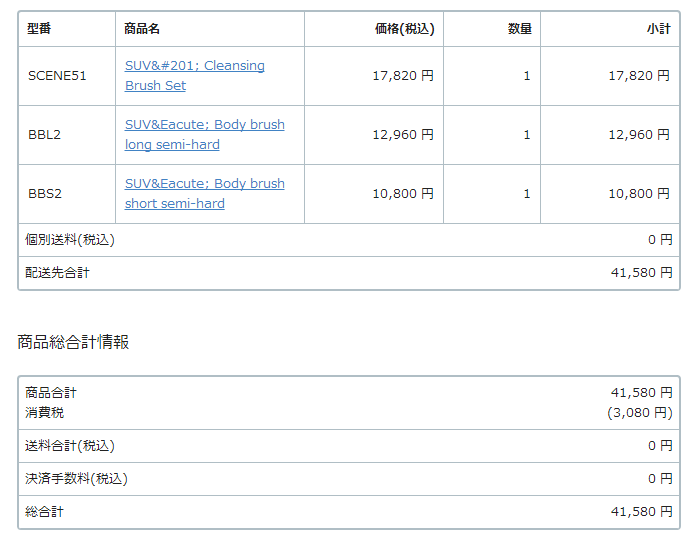Click the (3,080 円) consumption tax amount

pos(640,413)
